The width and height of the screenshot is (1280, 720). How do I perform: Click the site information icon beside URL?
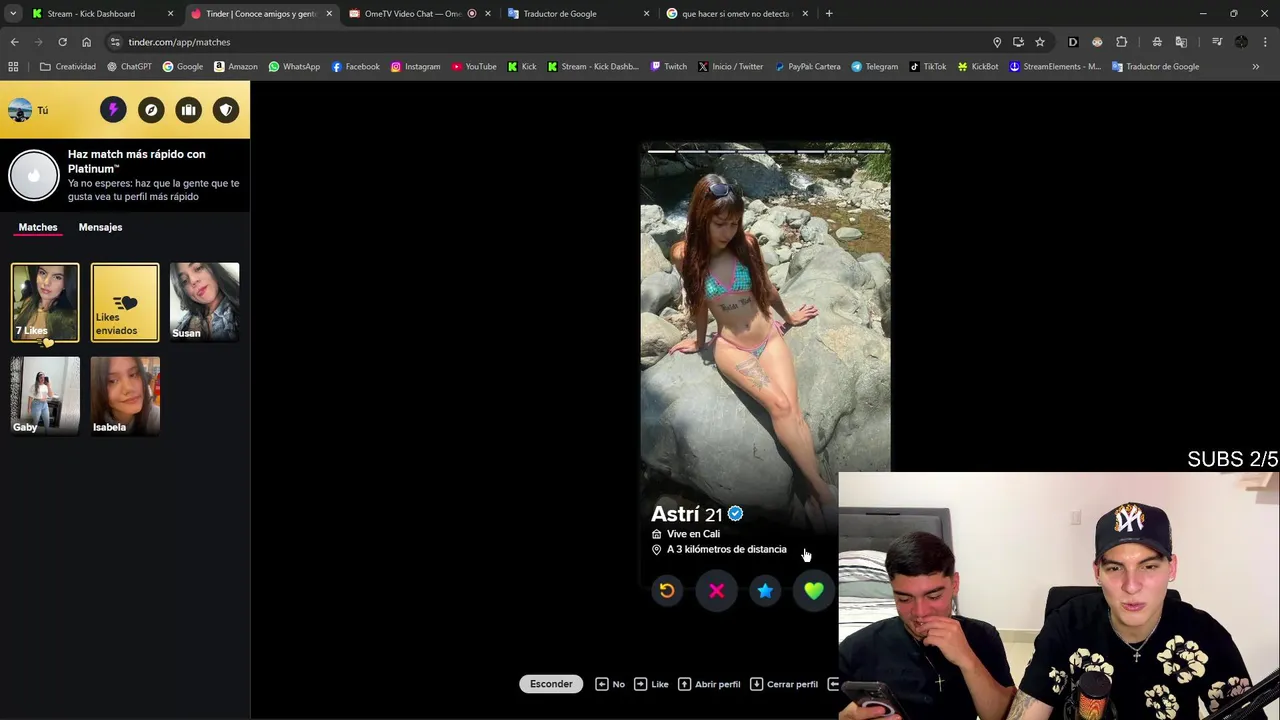pyautogui.click(x=115, y=42)
